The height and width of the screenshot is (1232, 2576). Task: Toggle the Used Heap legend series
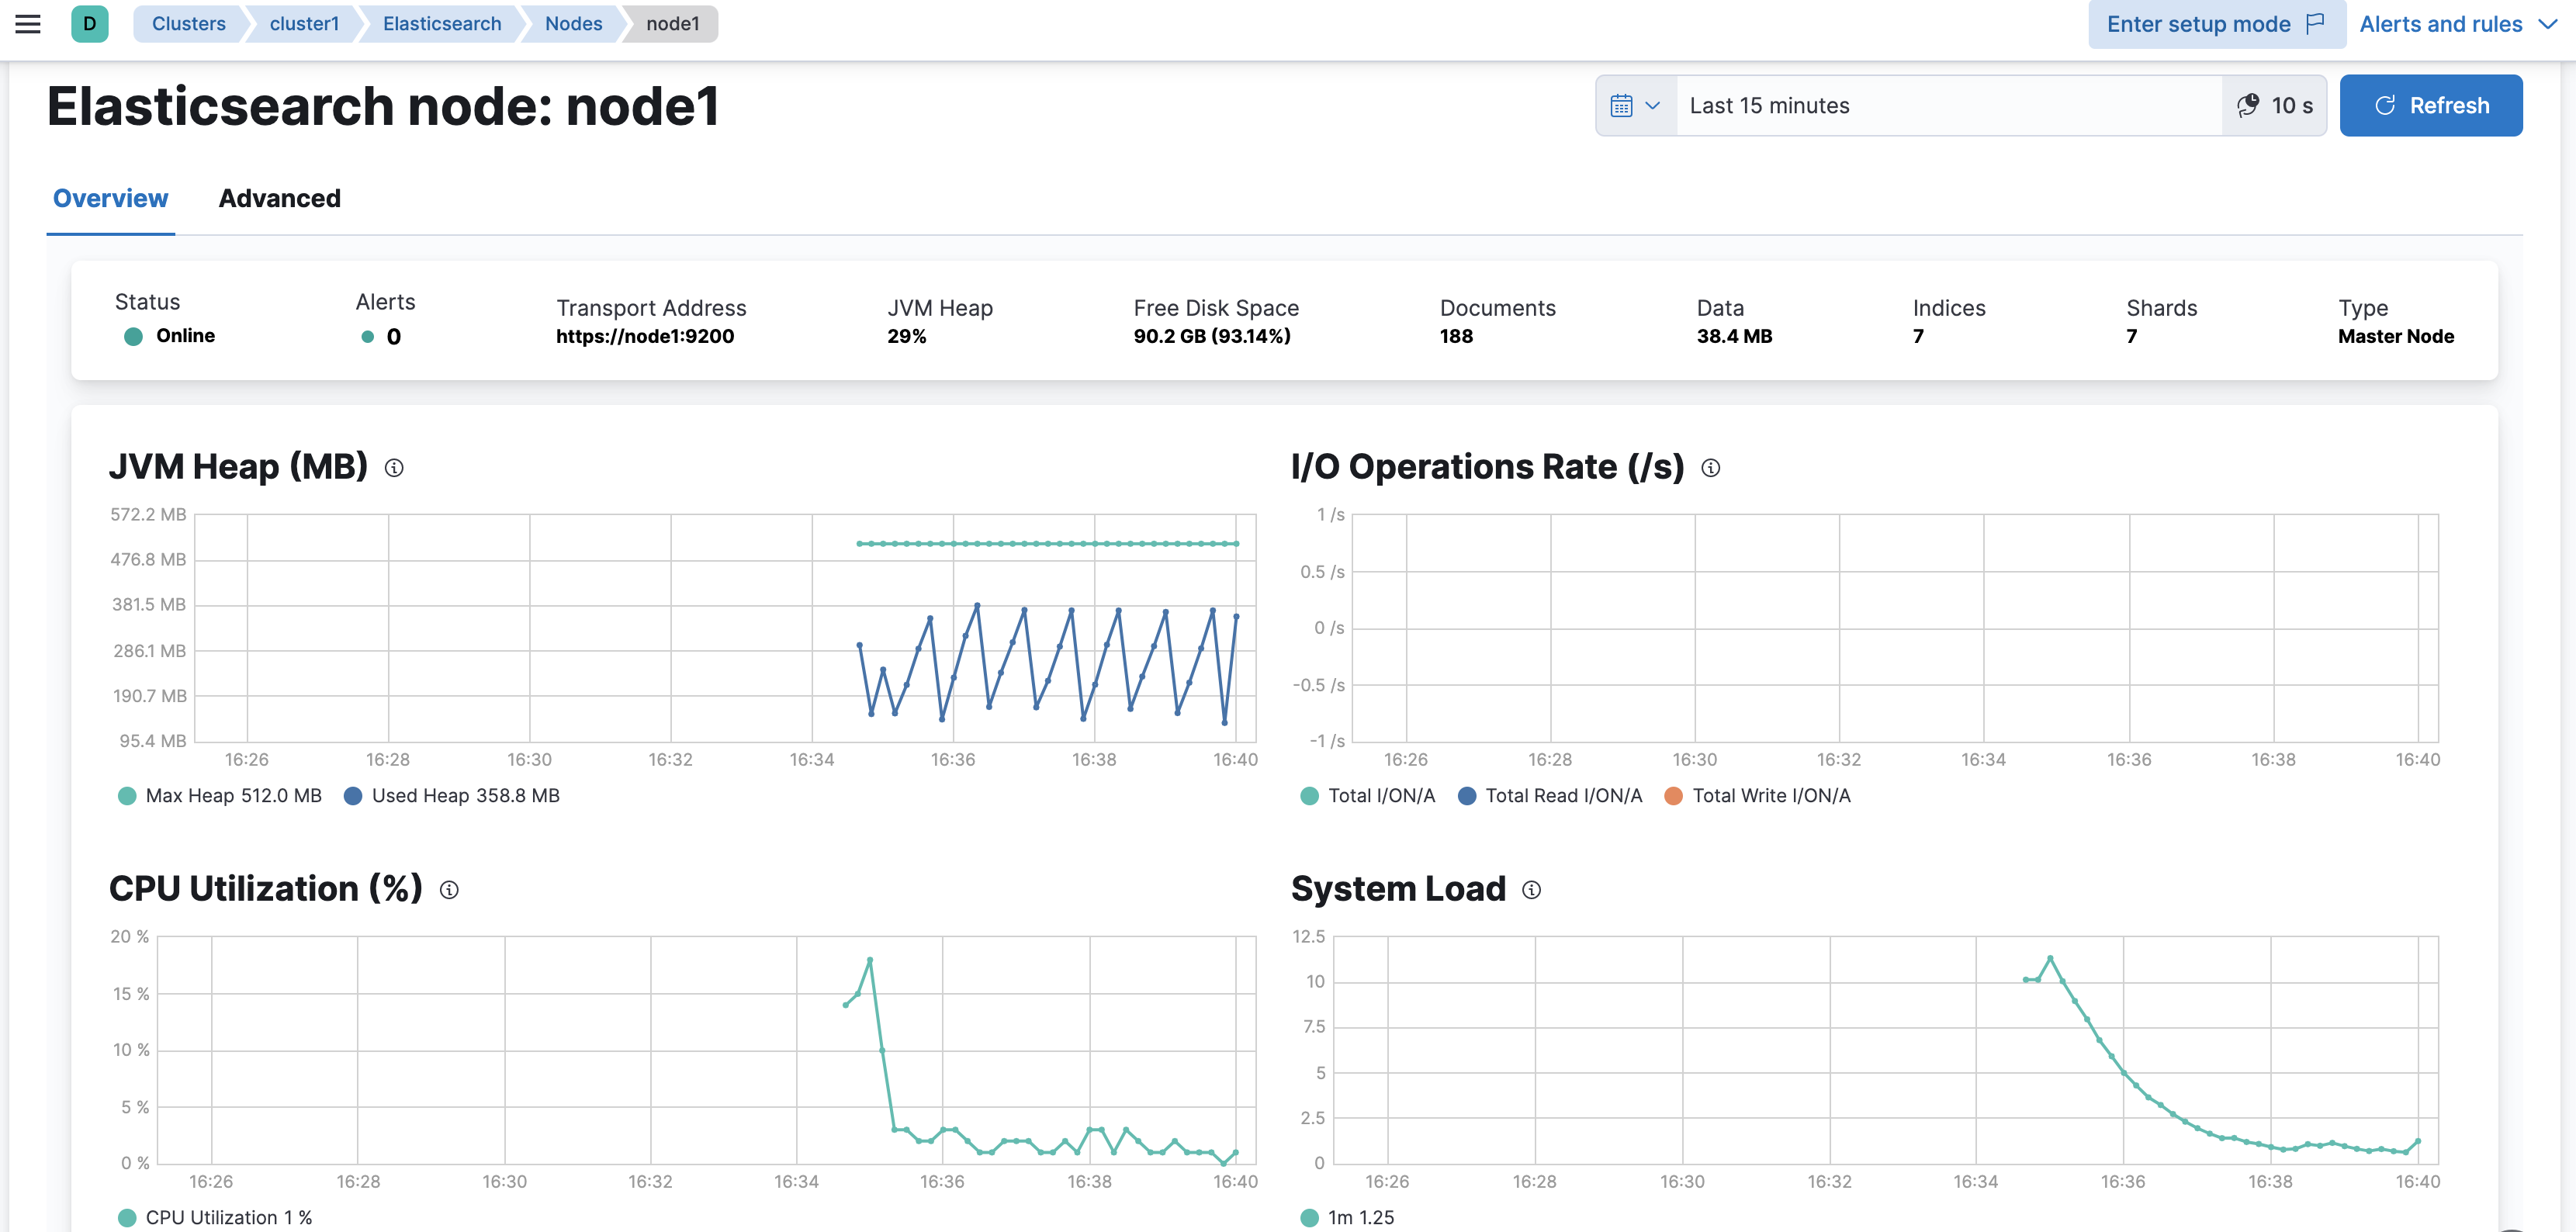(452, 796)
